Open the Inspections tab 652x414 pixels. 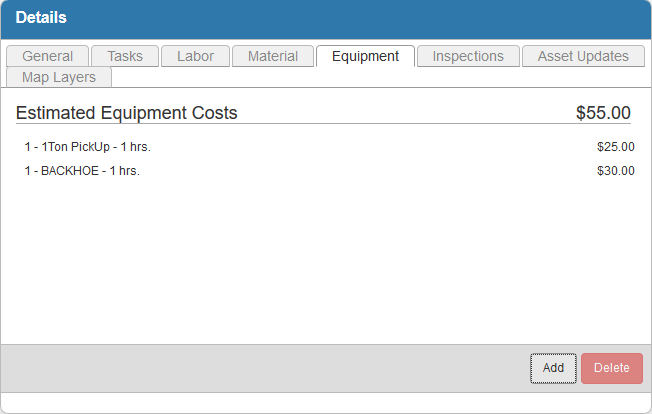tap(468, 56)
